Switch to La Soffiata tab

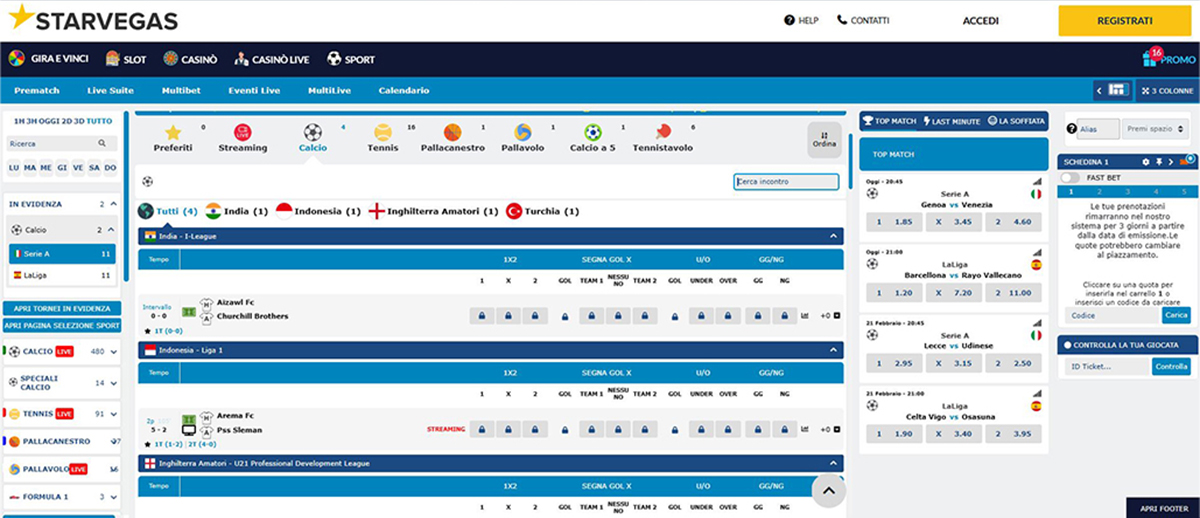click(x=1016, y=120)
